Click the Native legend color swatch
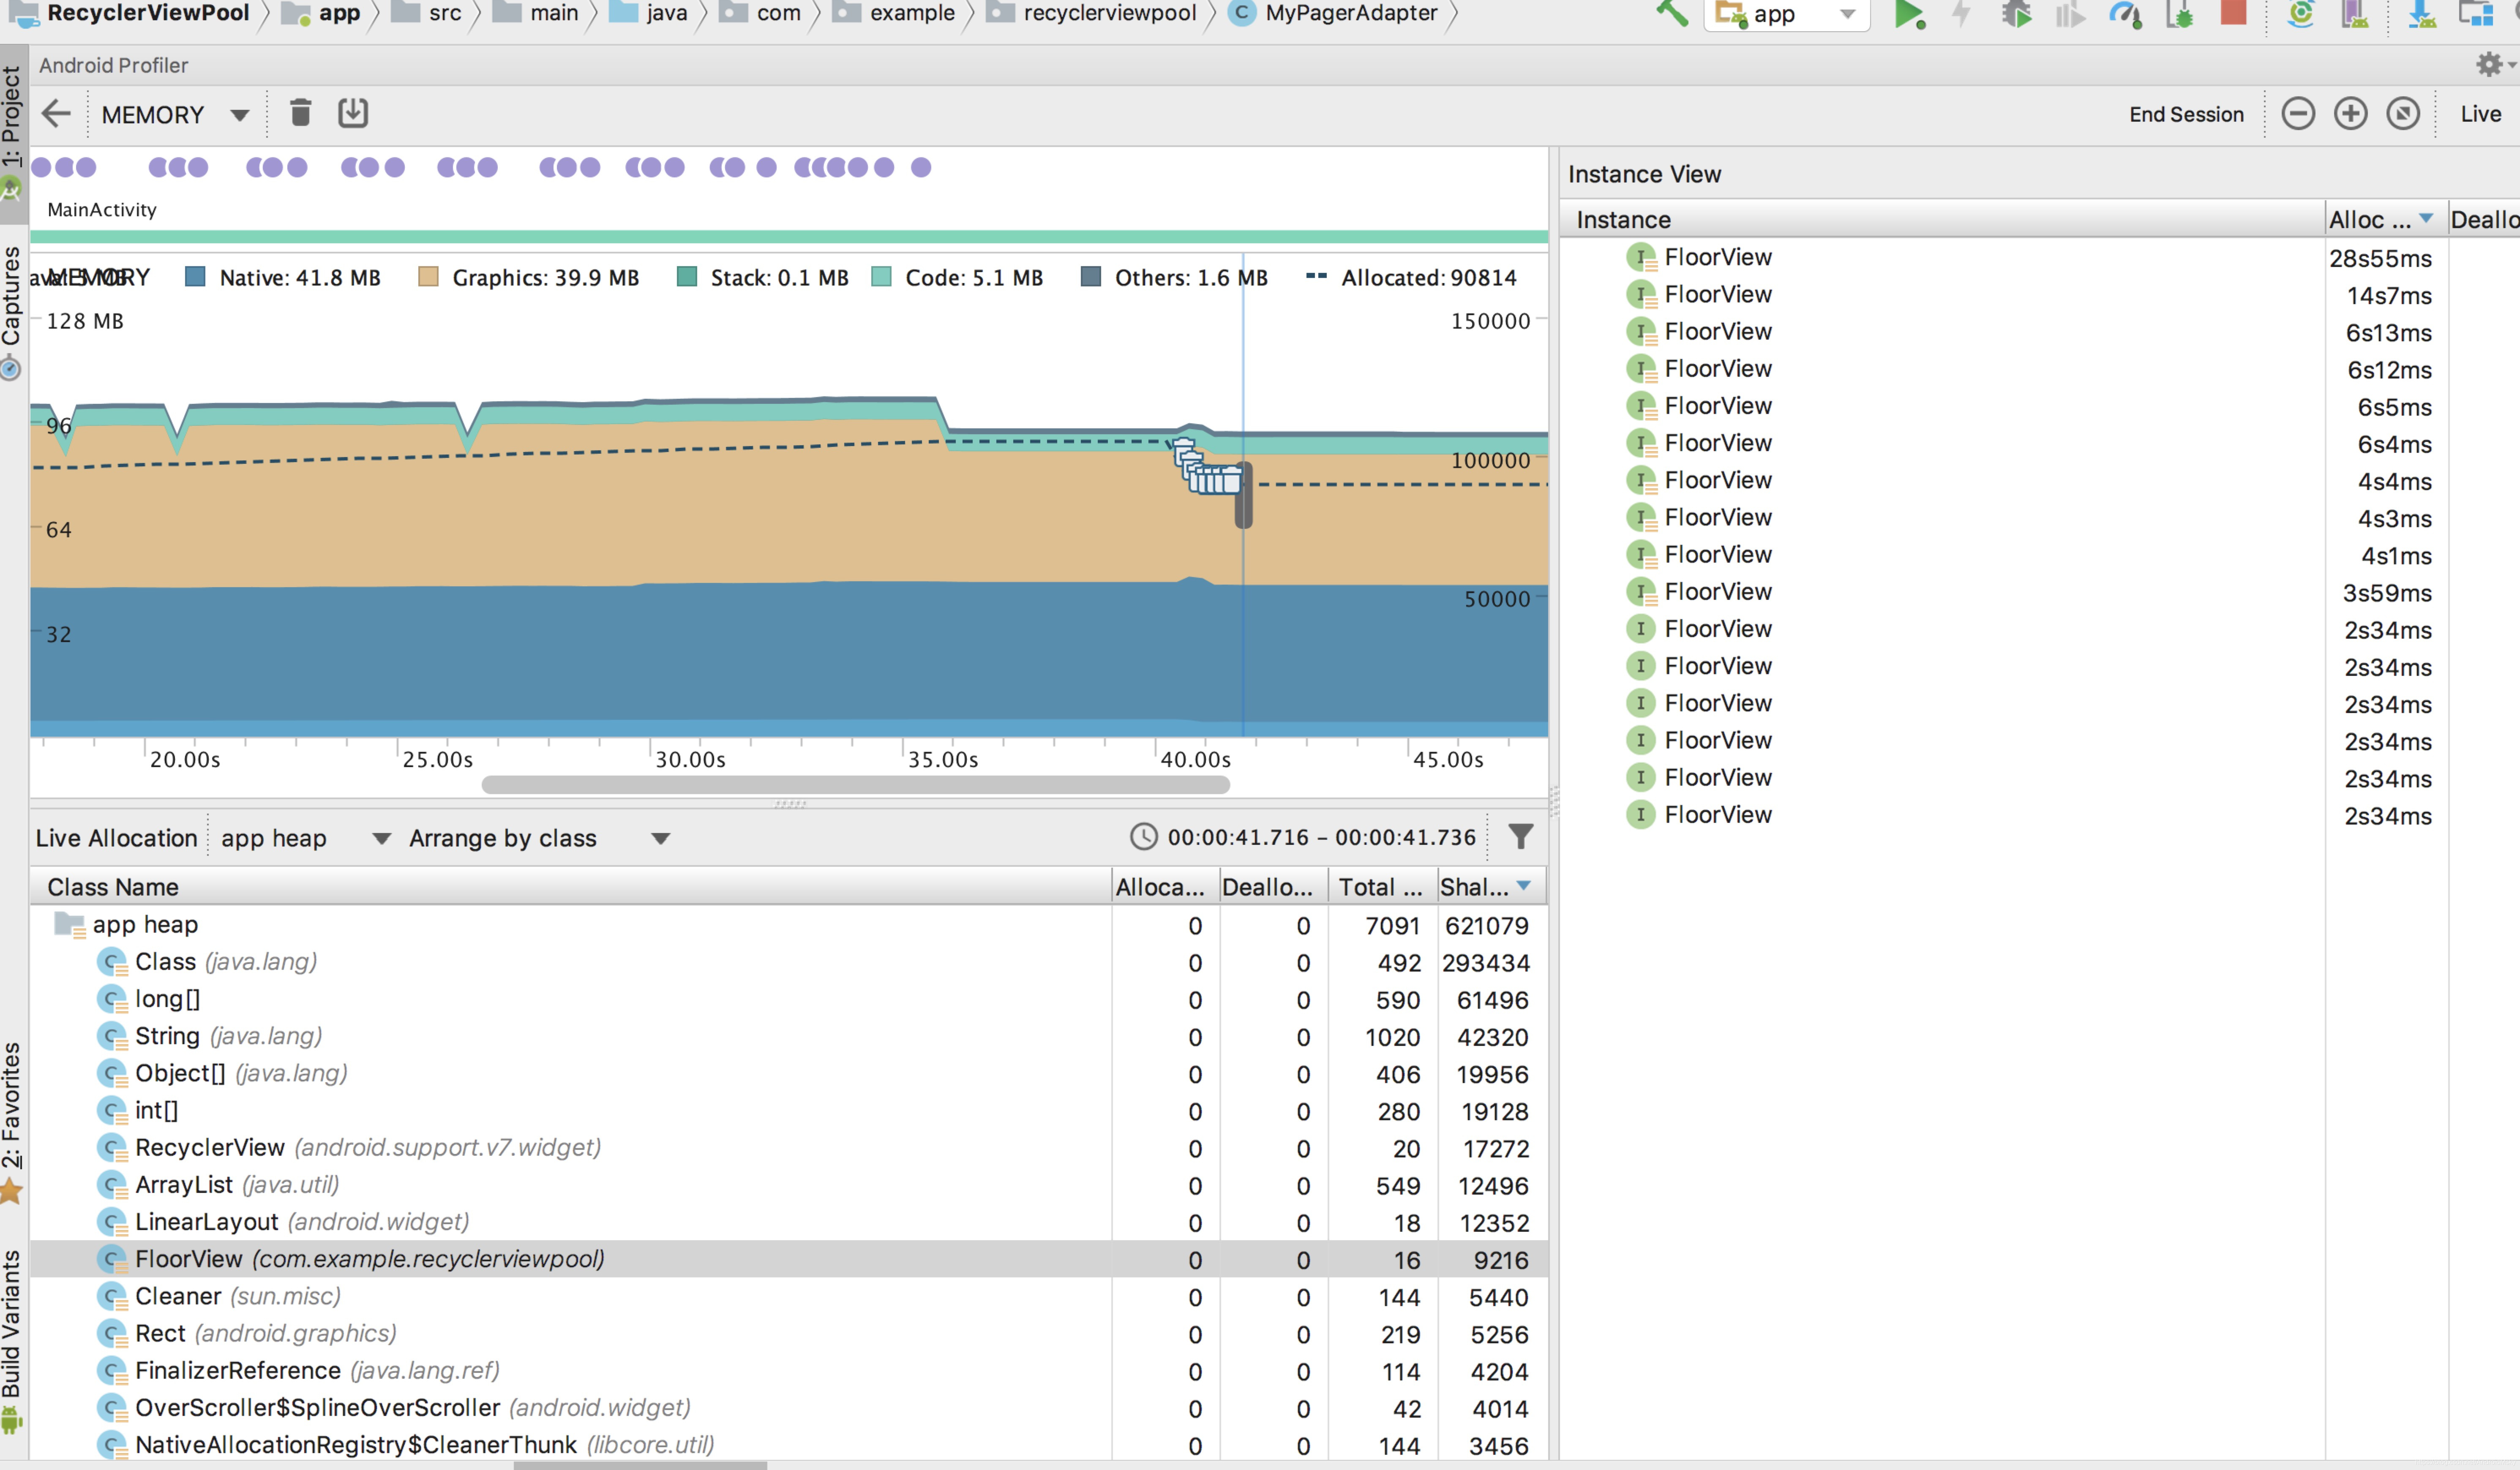 tap(196, 277)
